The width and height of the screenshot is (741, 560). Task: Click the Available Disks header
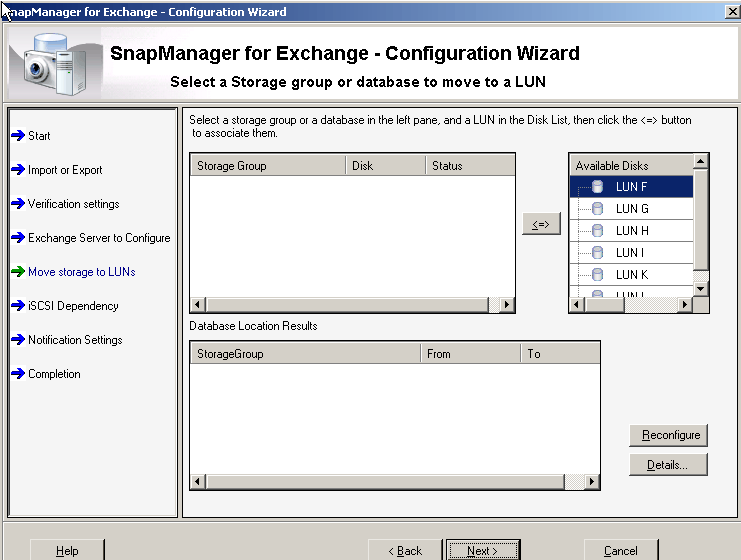tap(631, 165)
